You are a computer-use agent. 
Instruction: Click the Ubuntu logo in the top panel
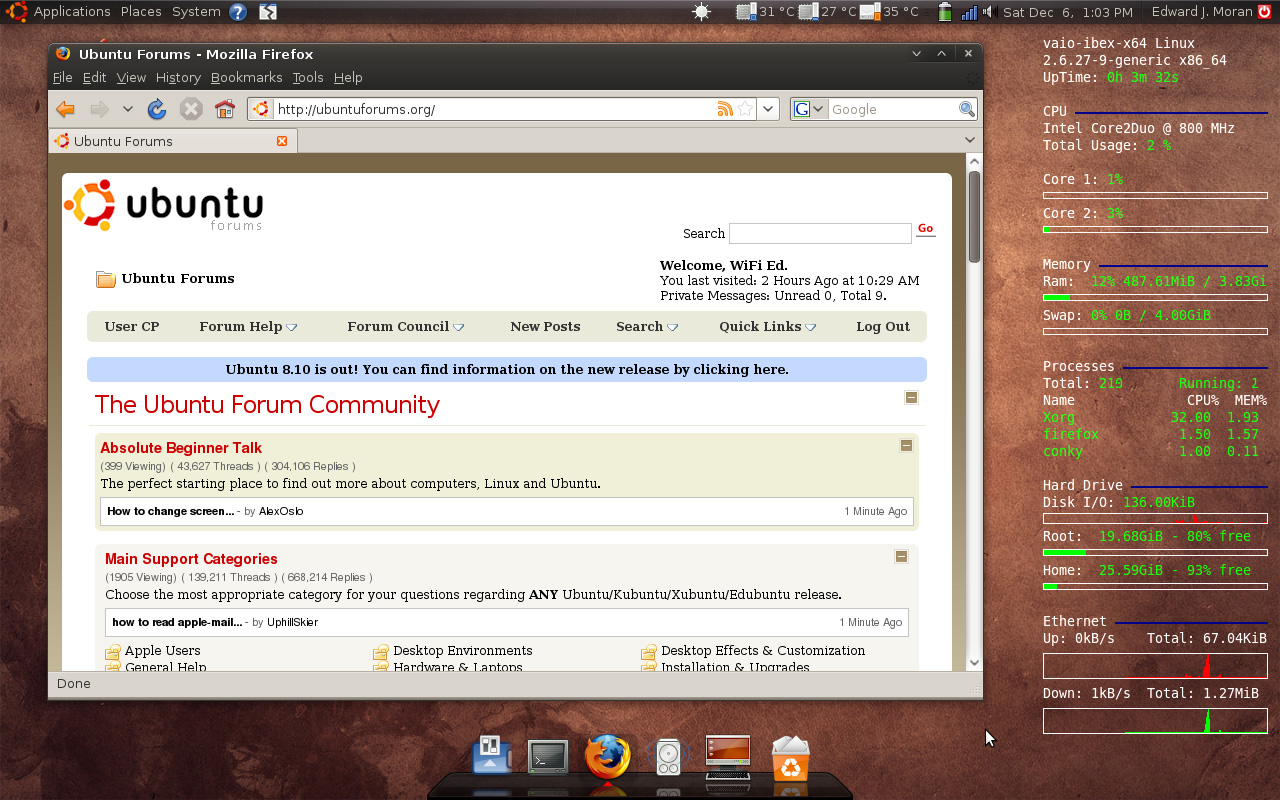point(17,12)
